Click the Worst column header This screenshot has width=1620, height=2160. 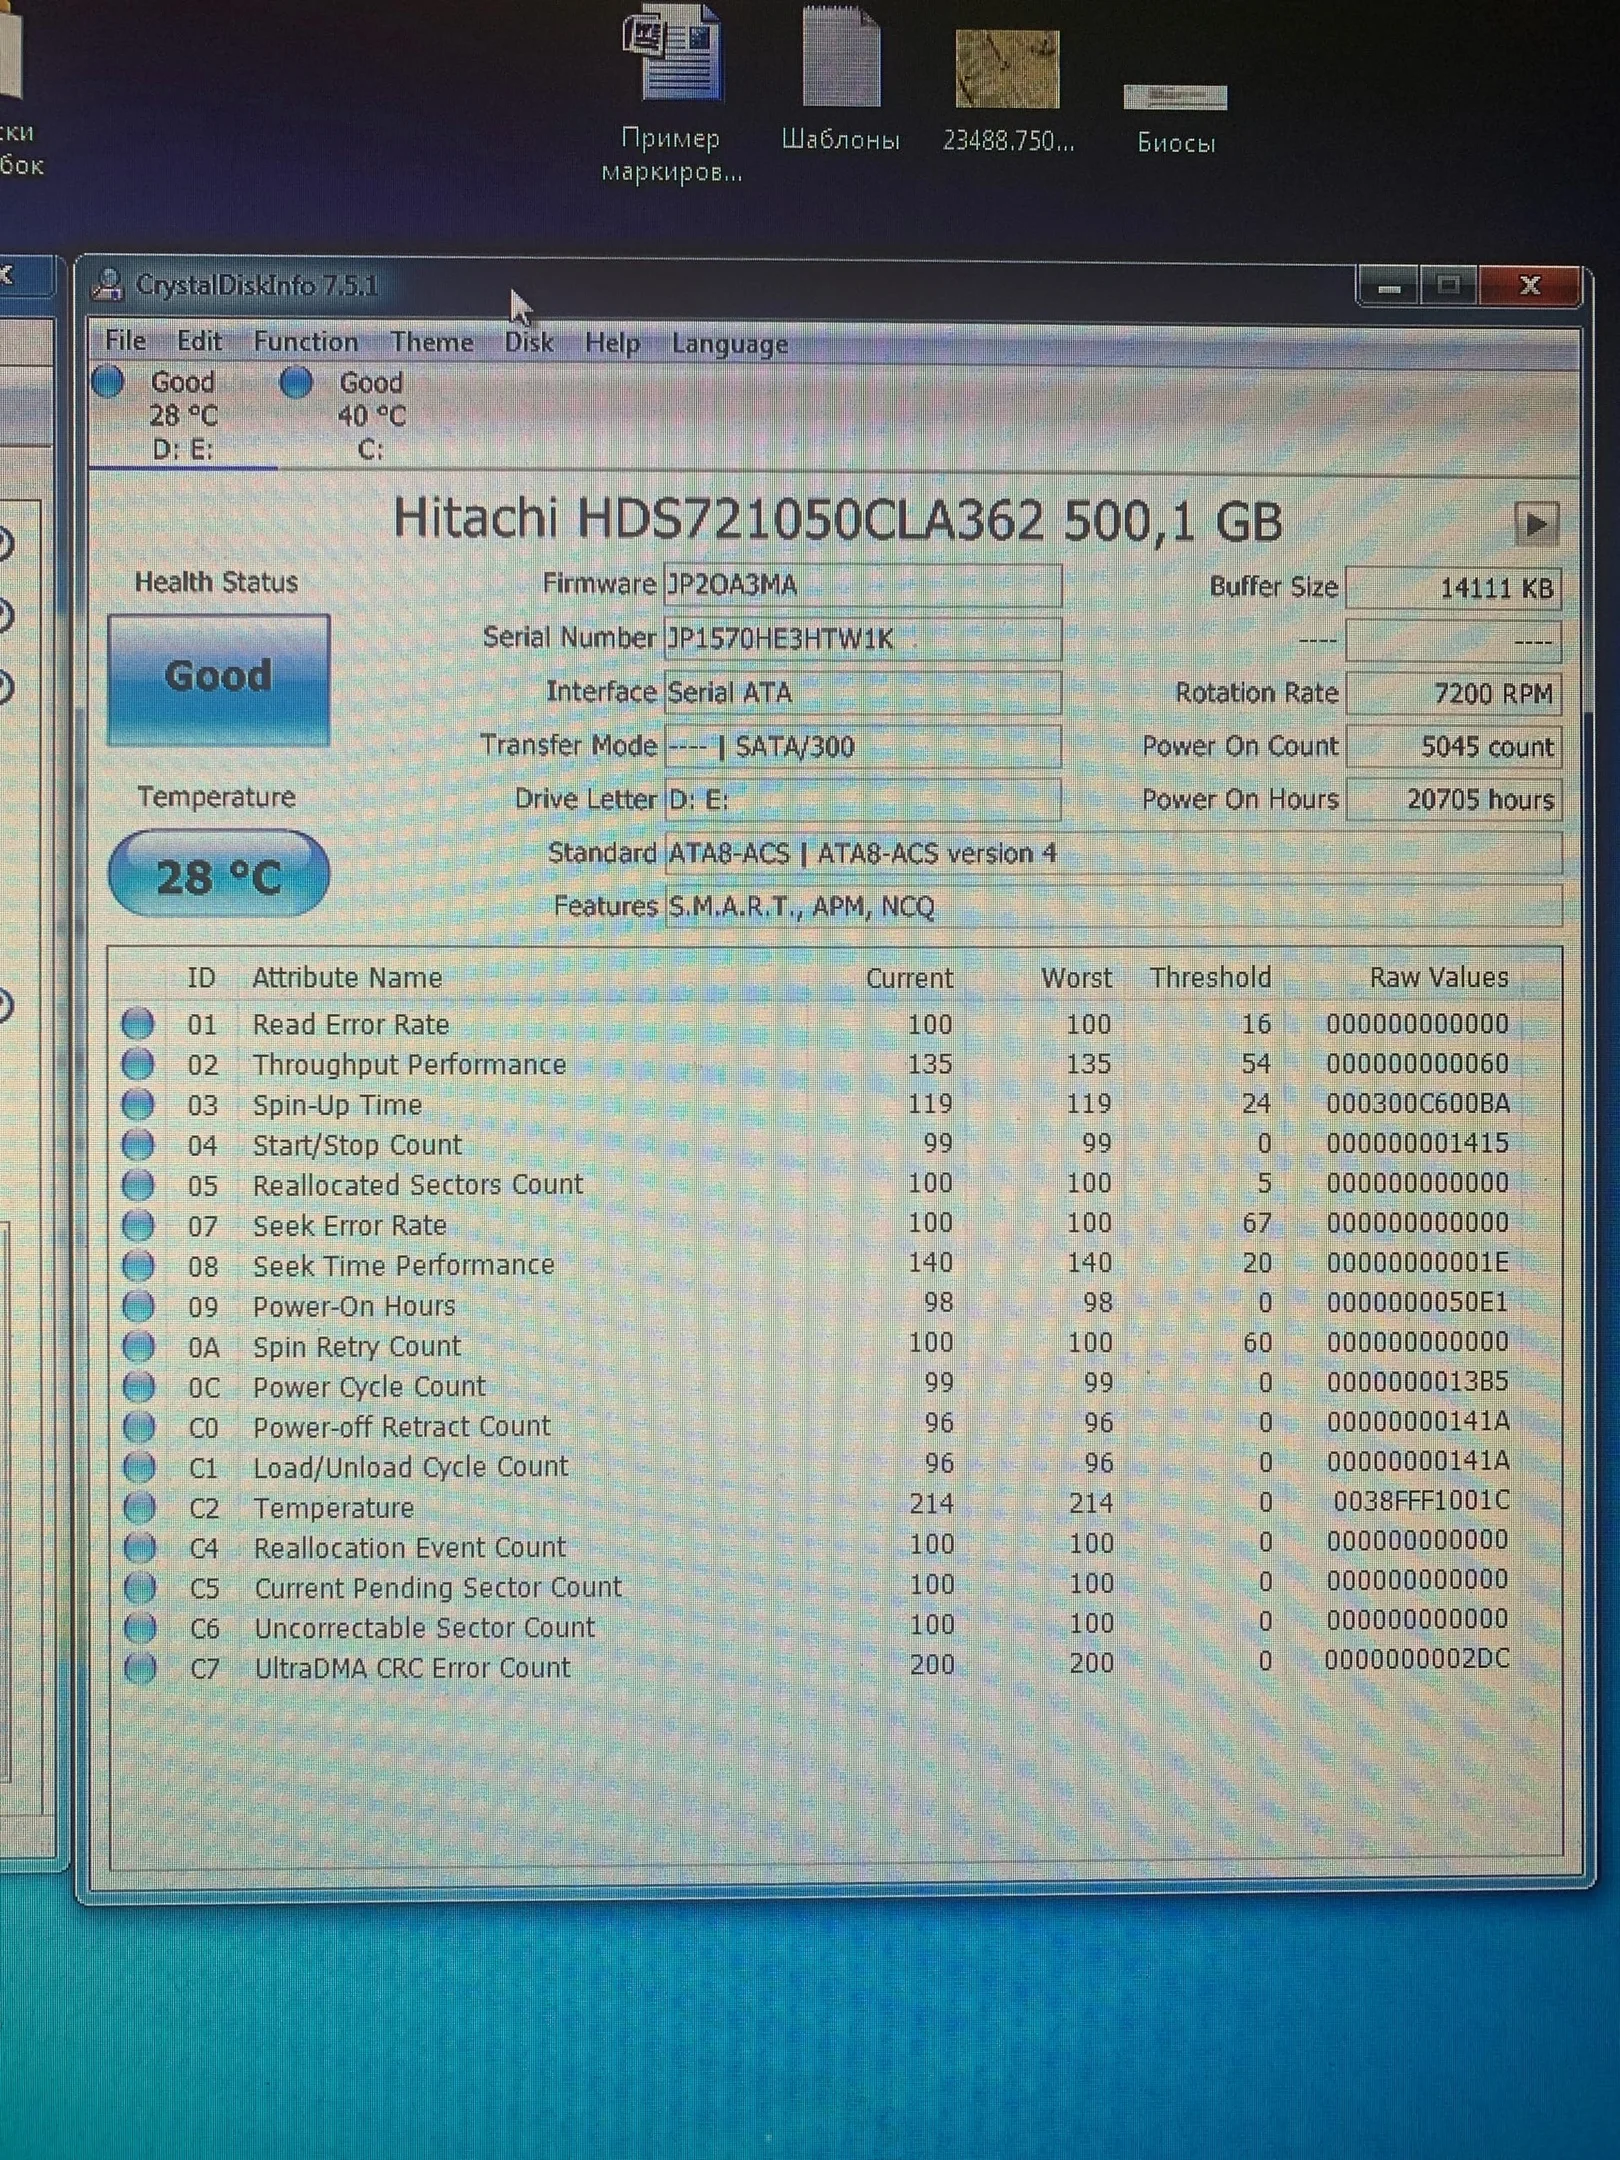[x=1076, y=978]
